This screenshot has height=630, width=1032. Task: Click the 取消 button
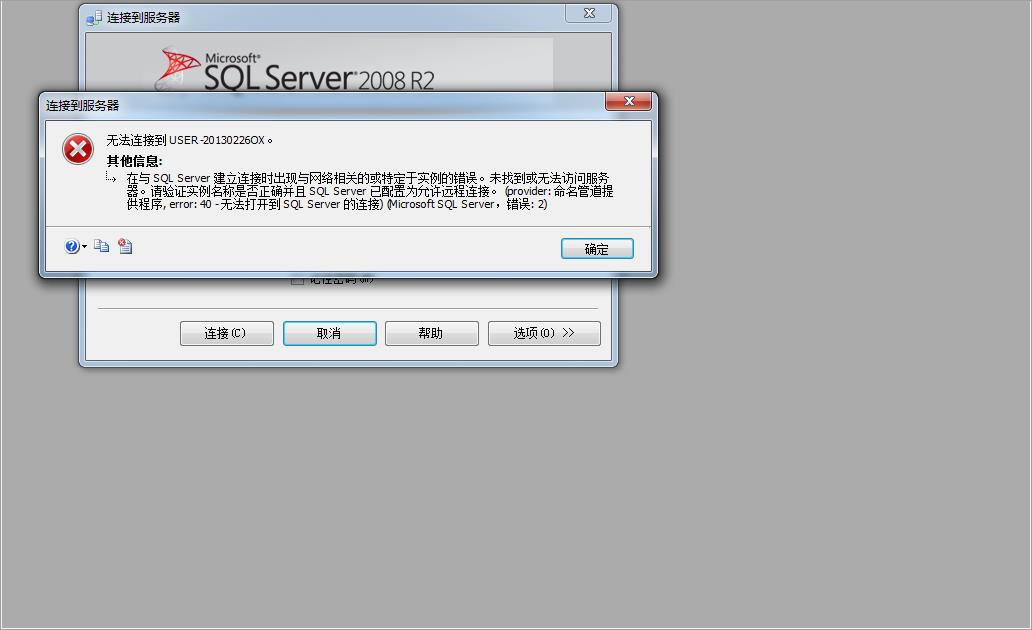coord(330,333)
